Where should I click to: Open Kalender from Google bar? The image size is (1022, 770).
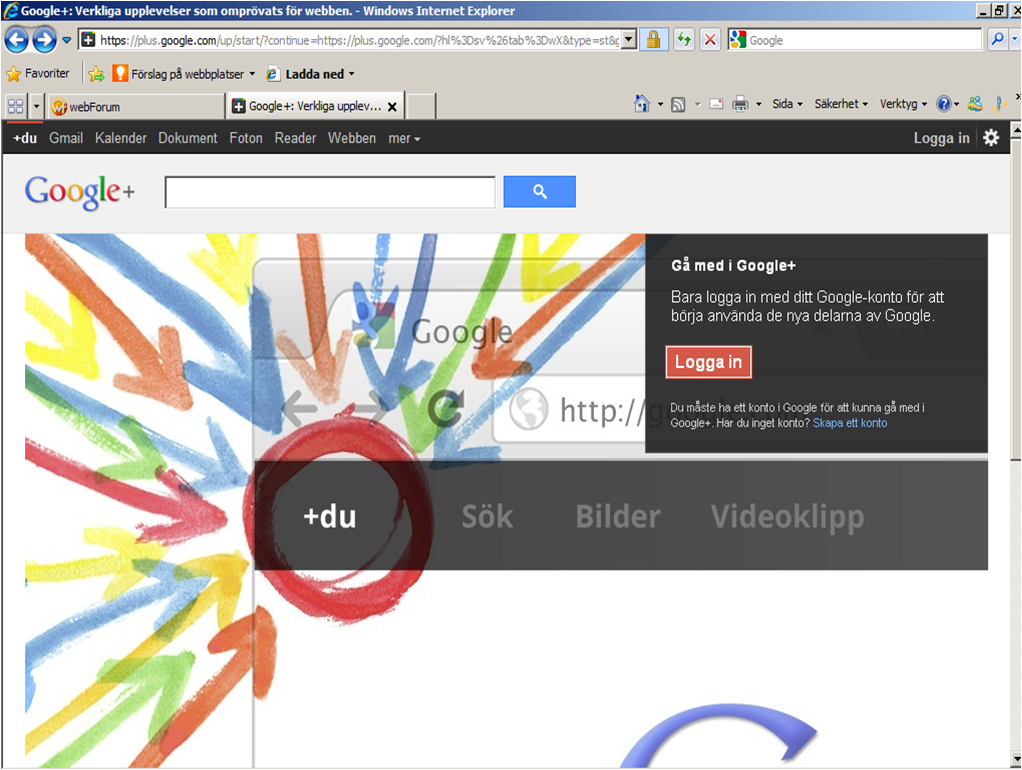click(121, 138)
